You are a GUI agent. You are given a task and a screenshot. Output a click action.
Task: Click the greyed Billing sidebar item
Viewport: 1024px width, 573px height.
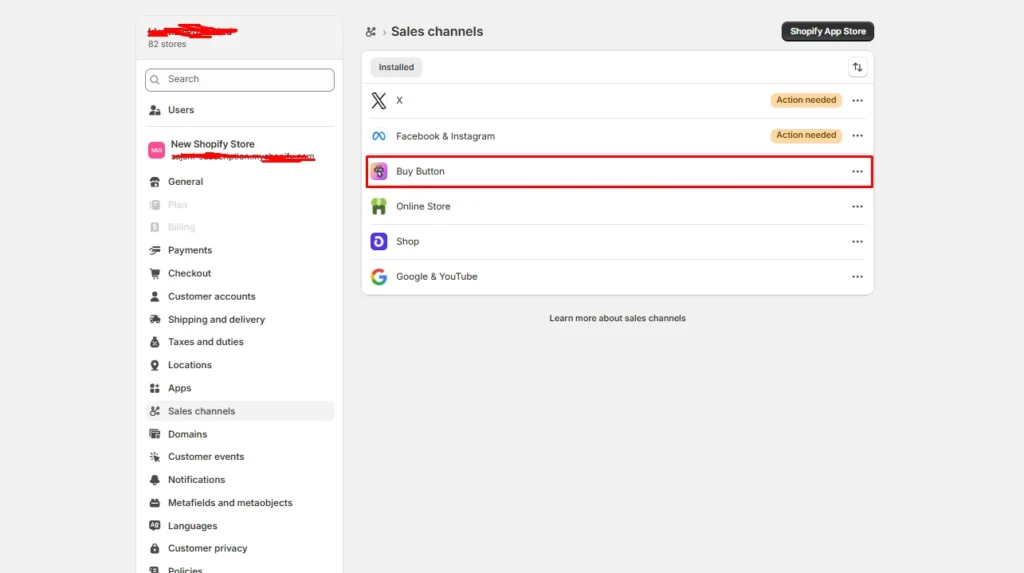(x=240, y=227)
